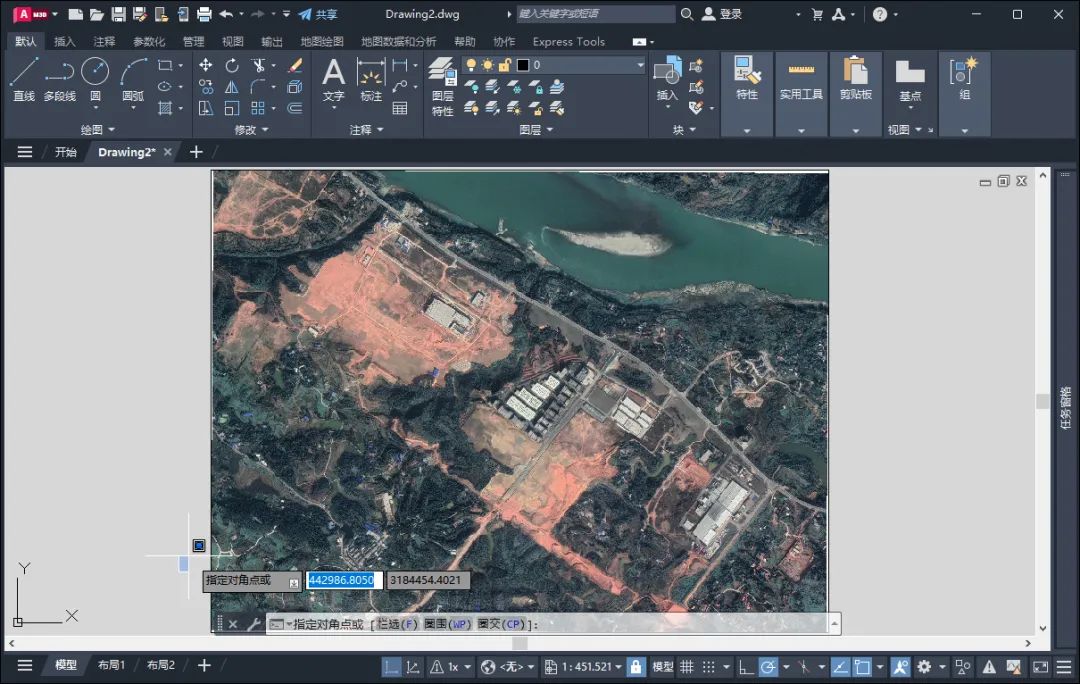
Task: Select the 多段线 polyline tool
Action: coord(60,79)
